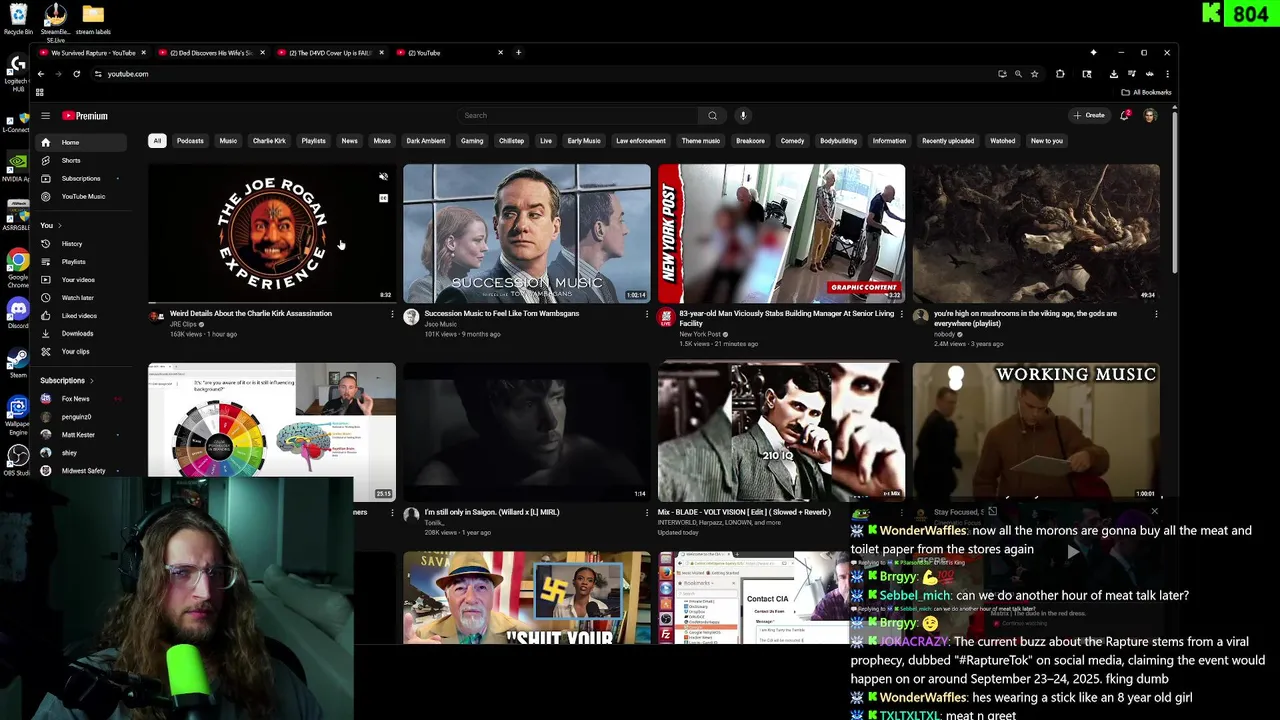Open Shorts in the sidebar
The image size is (1280, 720).
71,160
